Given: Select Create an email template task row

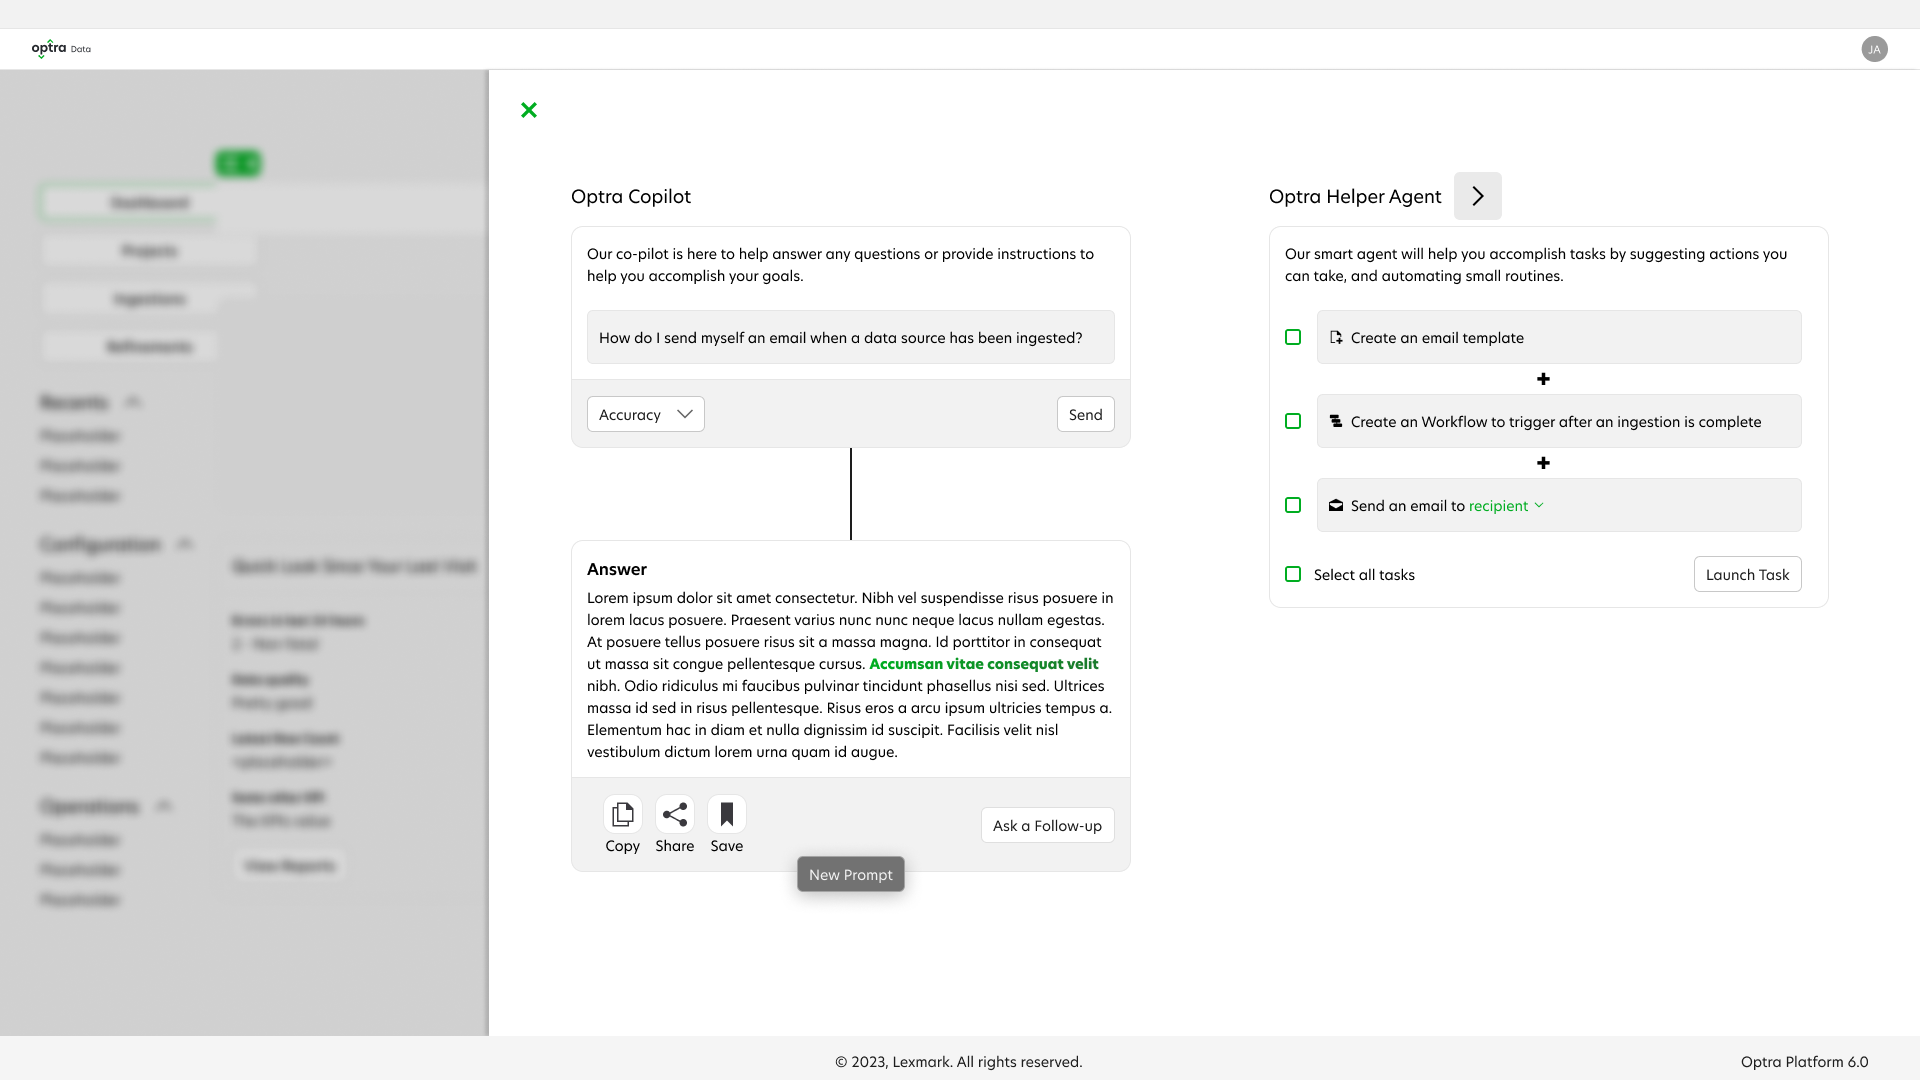Looking at the screenshot, I should coord(1559,338).
